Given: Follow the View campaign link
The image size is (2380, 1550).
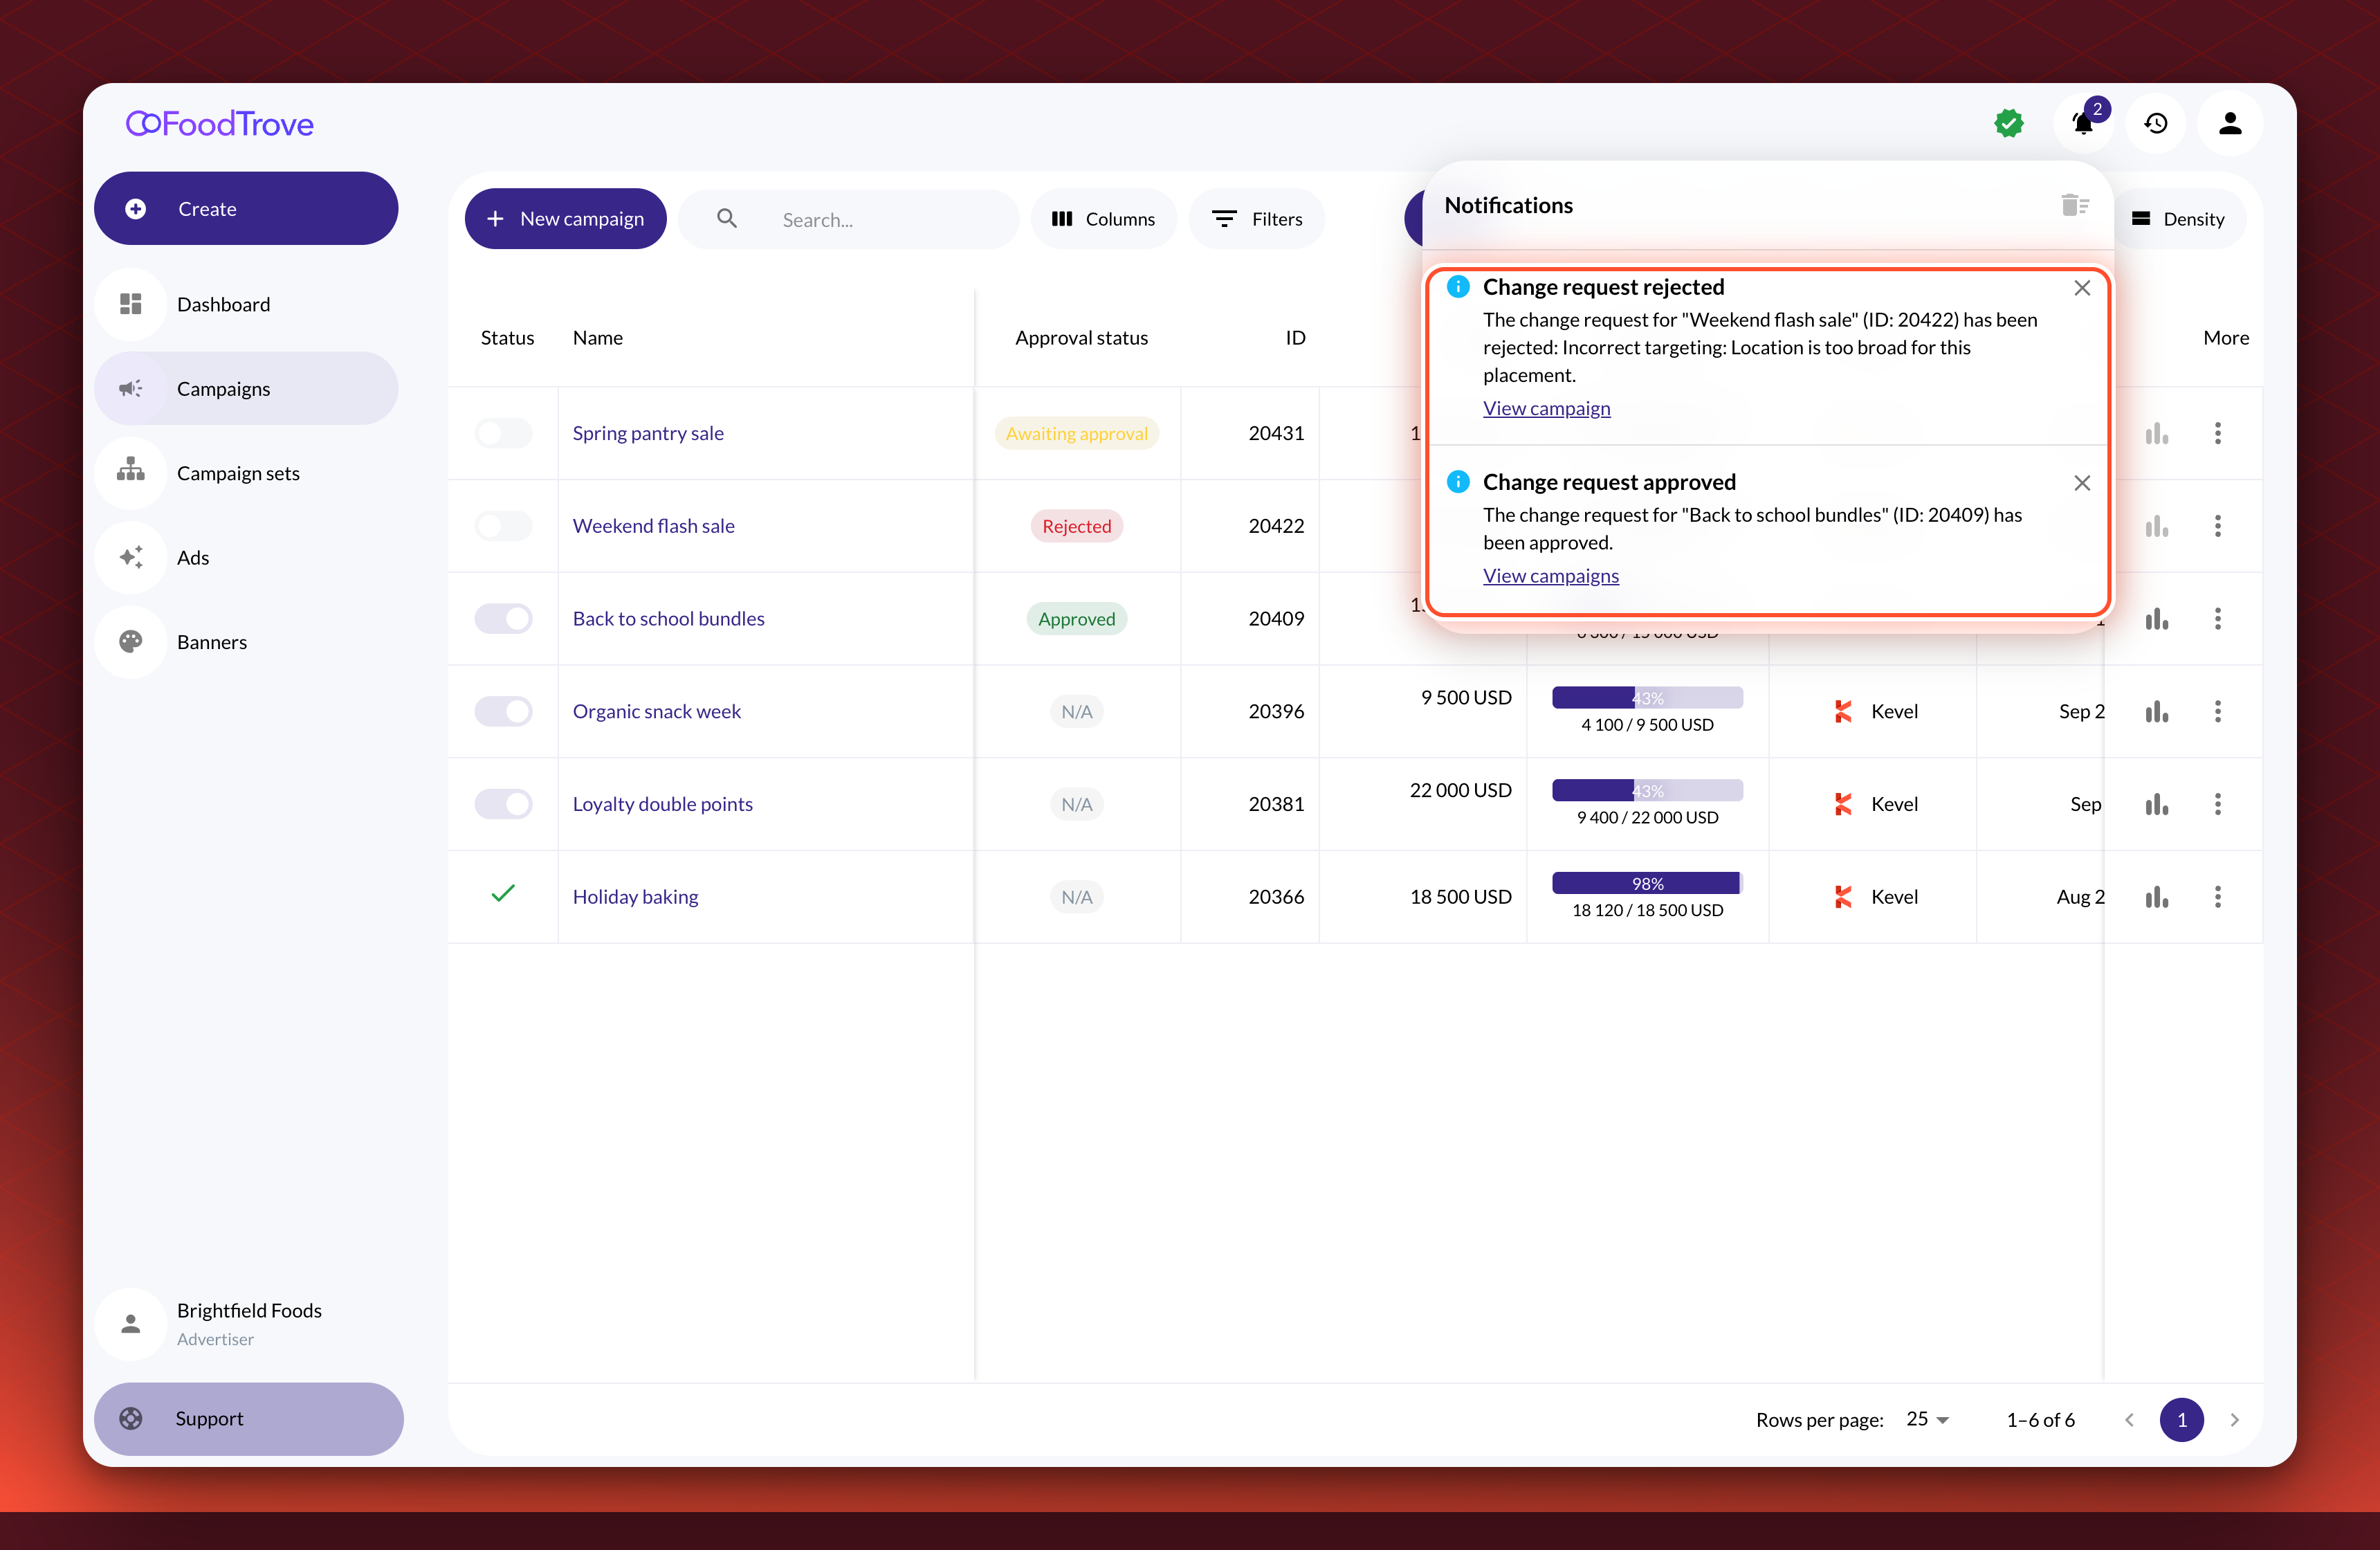Looking at the screenshot, I should 1546,408.
